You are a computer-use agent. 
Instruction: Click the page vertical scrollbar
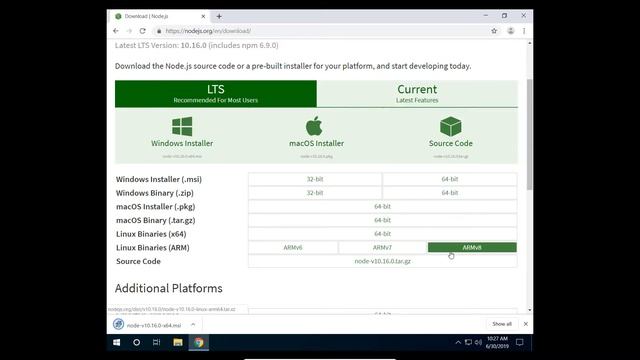pos(529,135)
